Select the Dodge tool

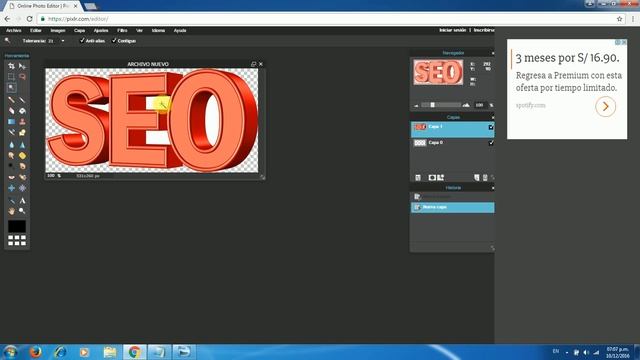click(11, 166)
